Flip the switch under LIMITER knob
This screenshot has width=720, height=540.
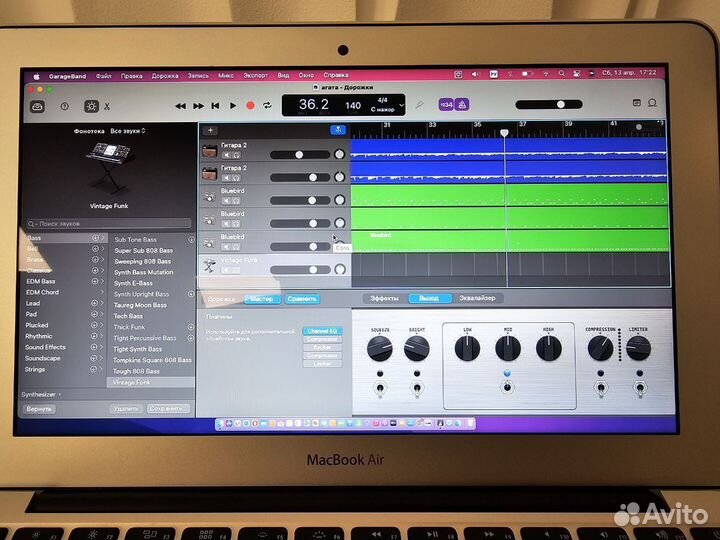coord(639,388)
